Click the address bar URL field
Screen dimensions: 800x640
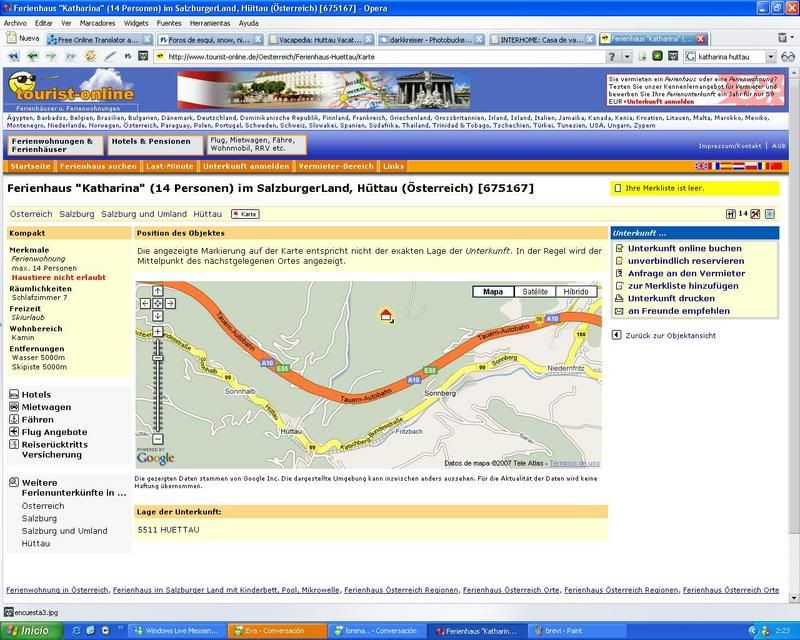[x=380, y=57]
